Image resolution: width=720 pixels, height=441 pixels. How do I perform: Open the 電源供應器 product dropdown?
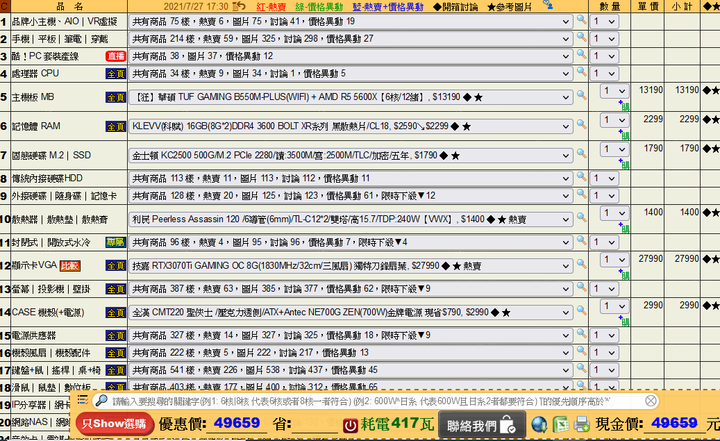point(351,335)
